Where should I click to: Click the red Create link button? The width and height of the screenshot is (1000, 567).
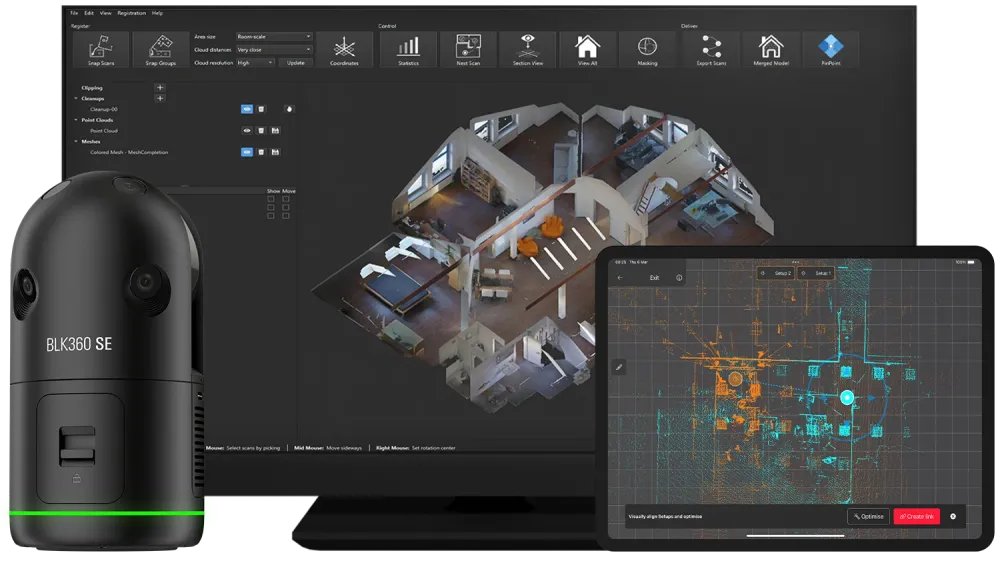pyautogui.click(x=917, y=517)
